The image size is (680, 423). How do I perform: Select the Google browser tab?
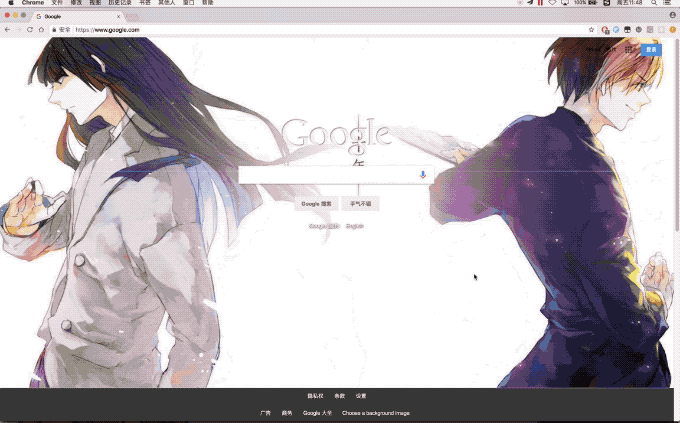click(x=76, y=16)
